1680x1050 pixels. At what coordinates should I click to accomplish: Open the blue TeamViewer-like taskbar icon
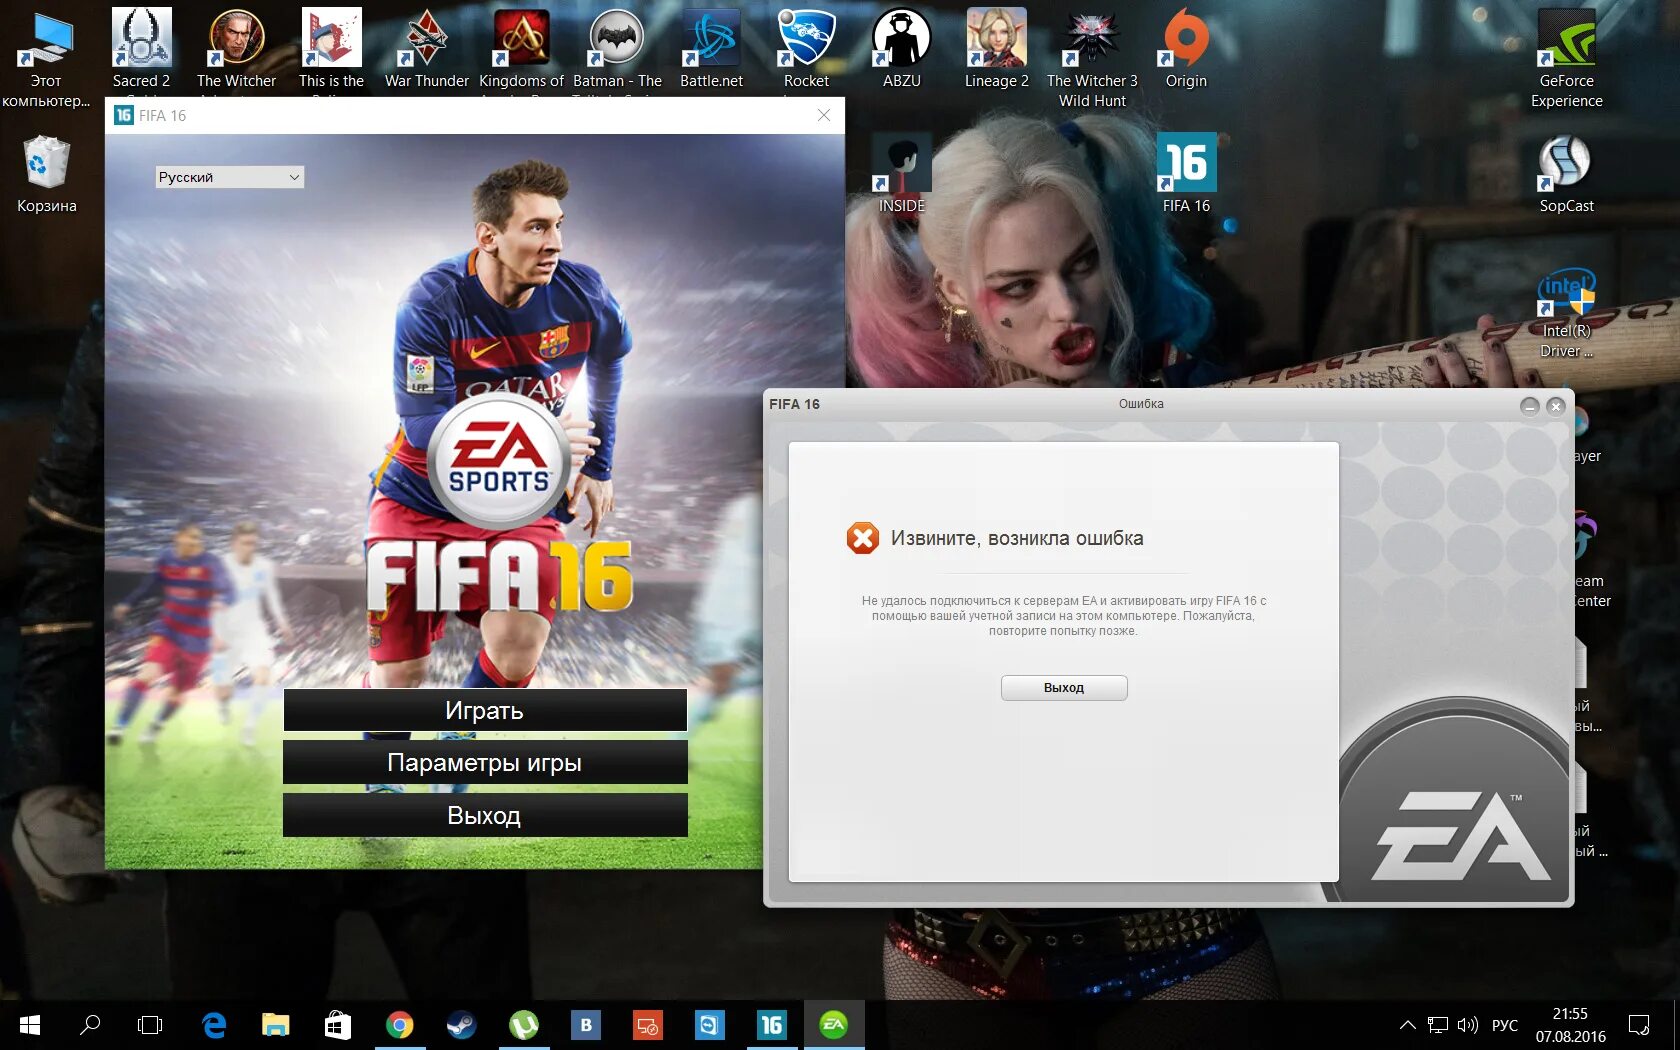pyautogui.click(x=710, y=1025)
